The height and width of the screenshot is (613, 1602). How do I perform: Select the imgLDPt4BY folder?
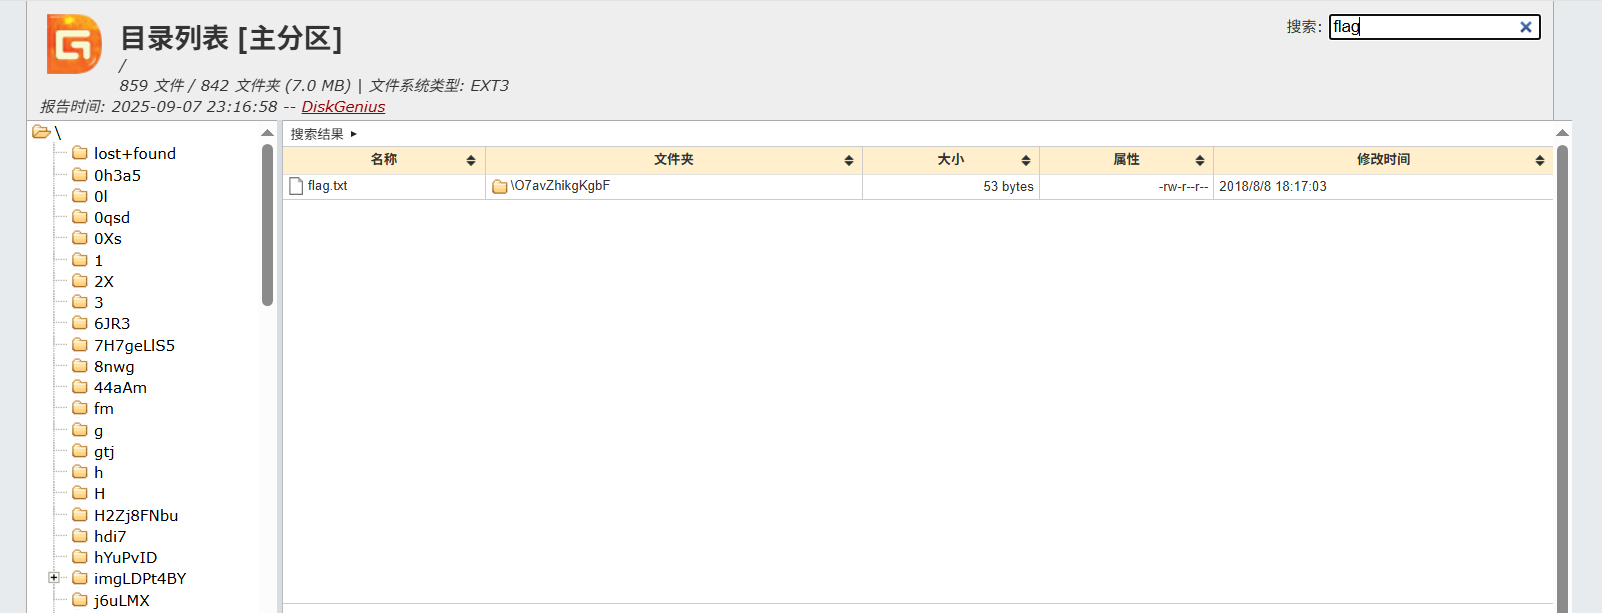click(x=140, y=578)
